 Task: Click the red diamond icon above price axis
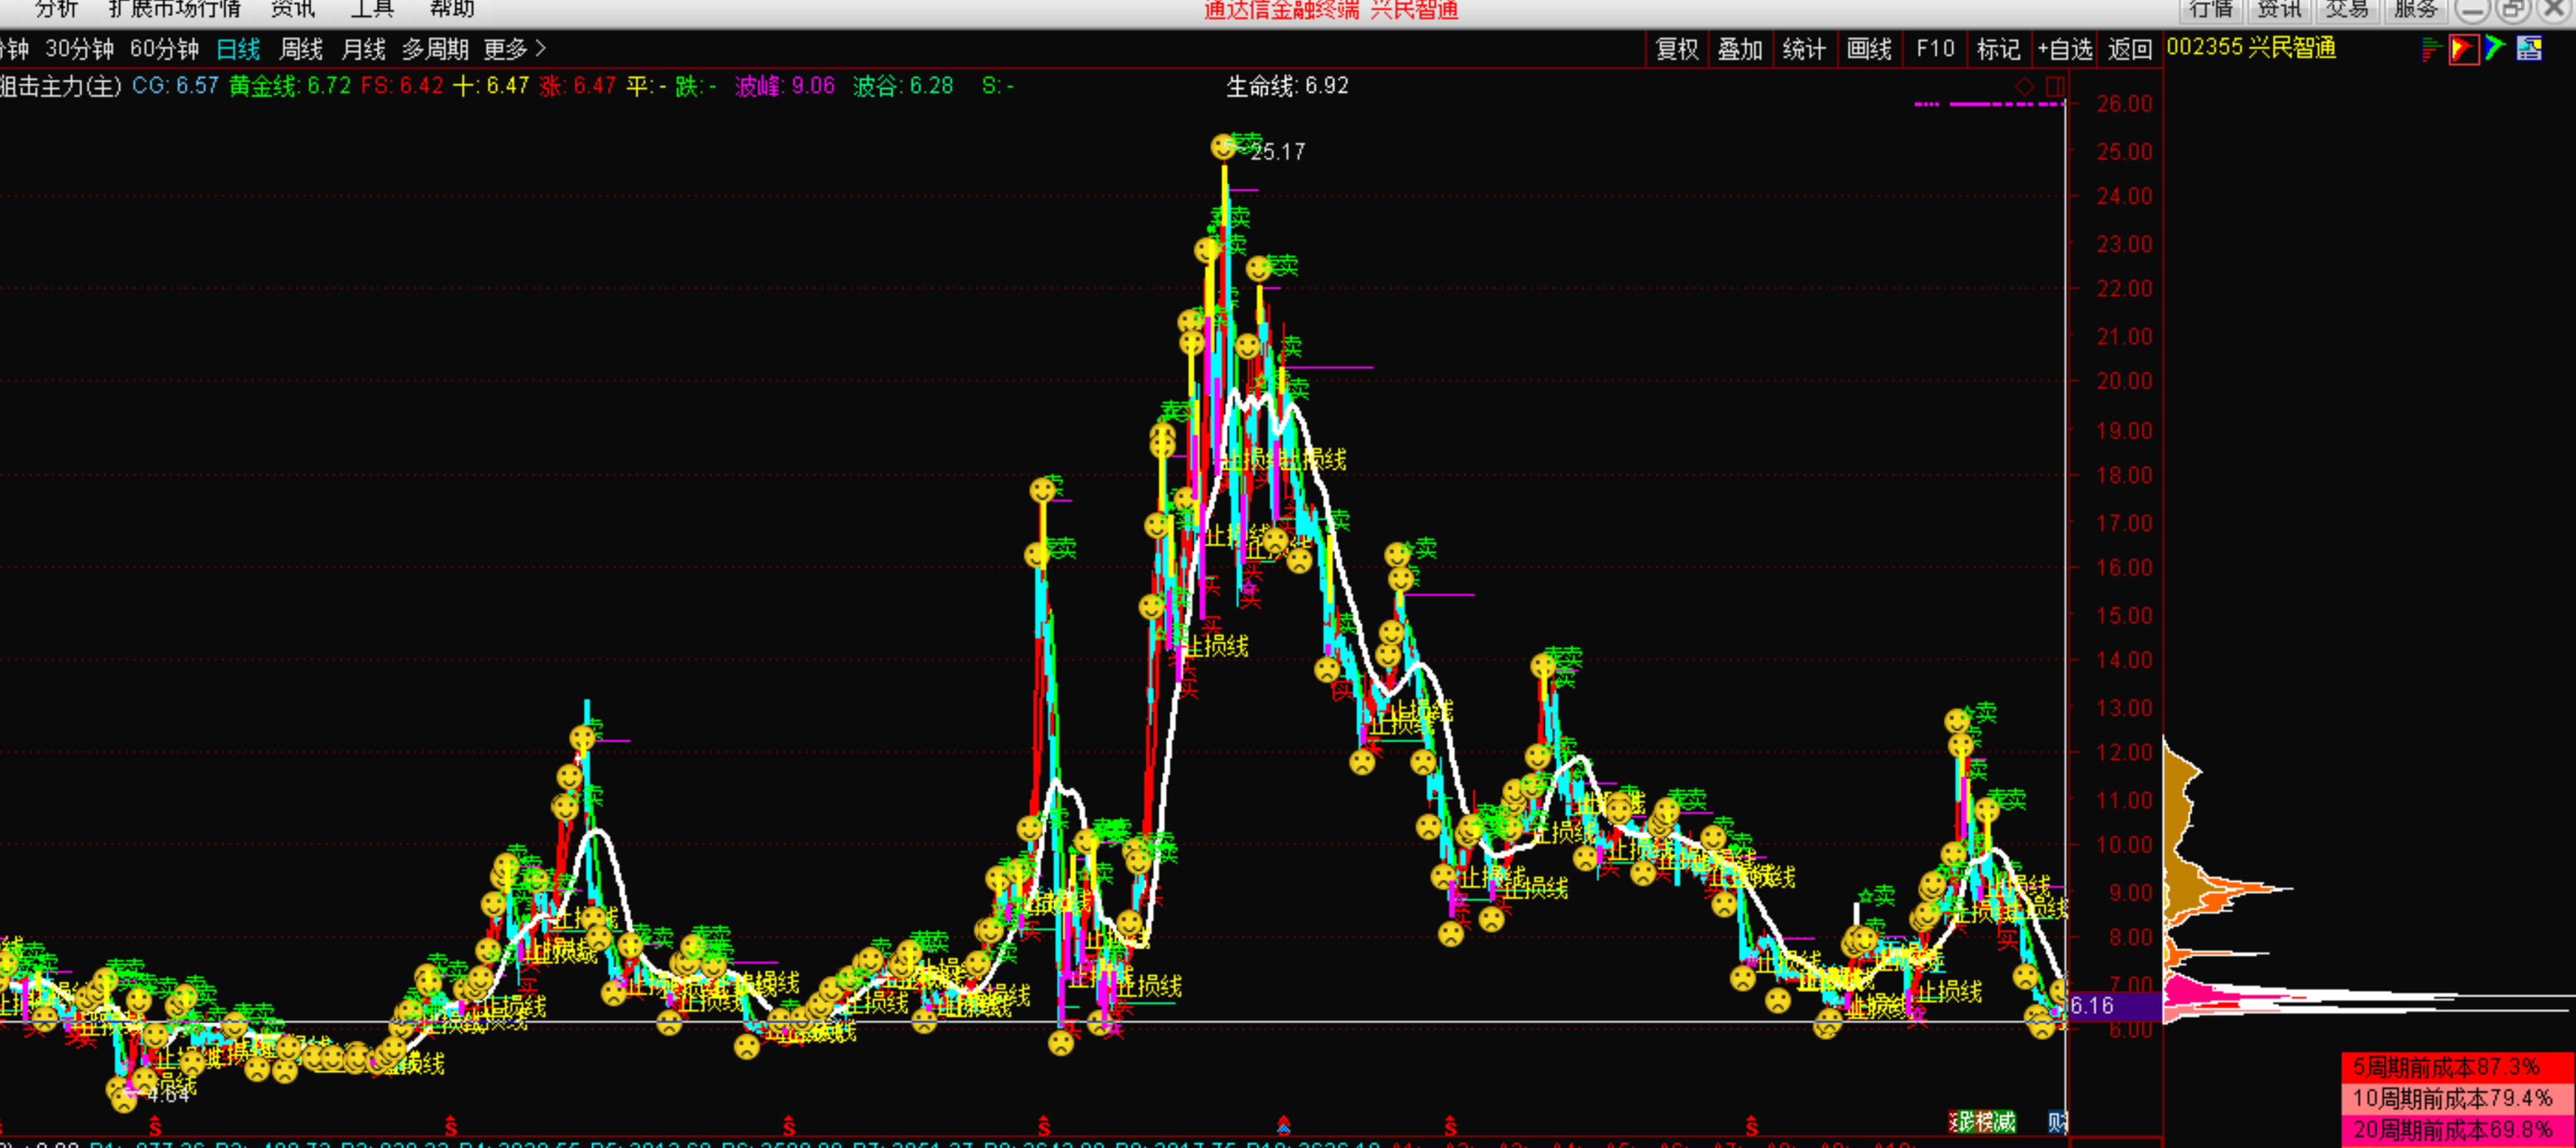[2024, 87]
